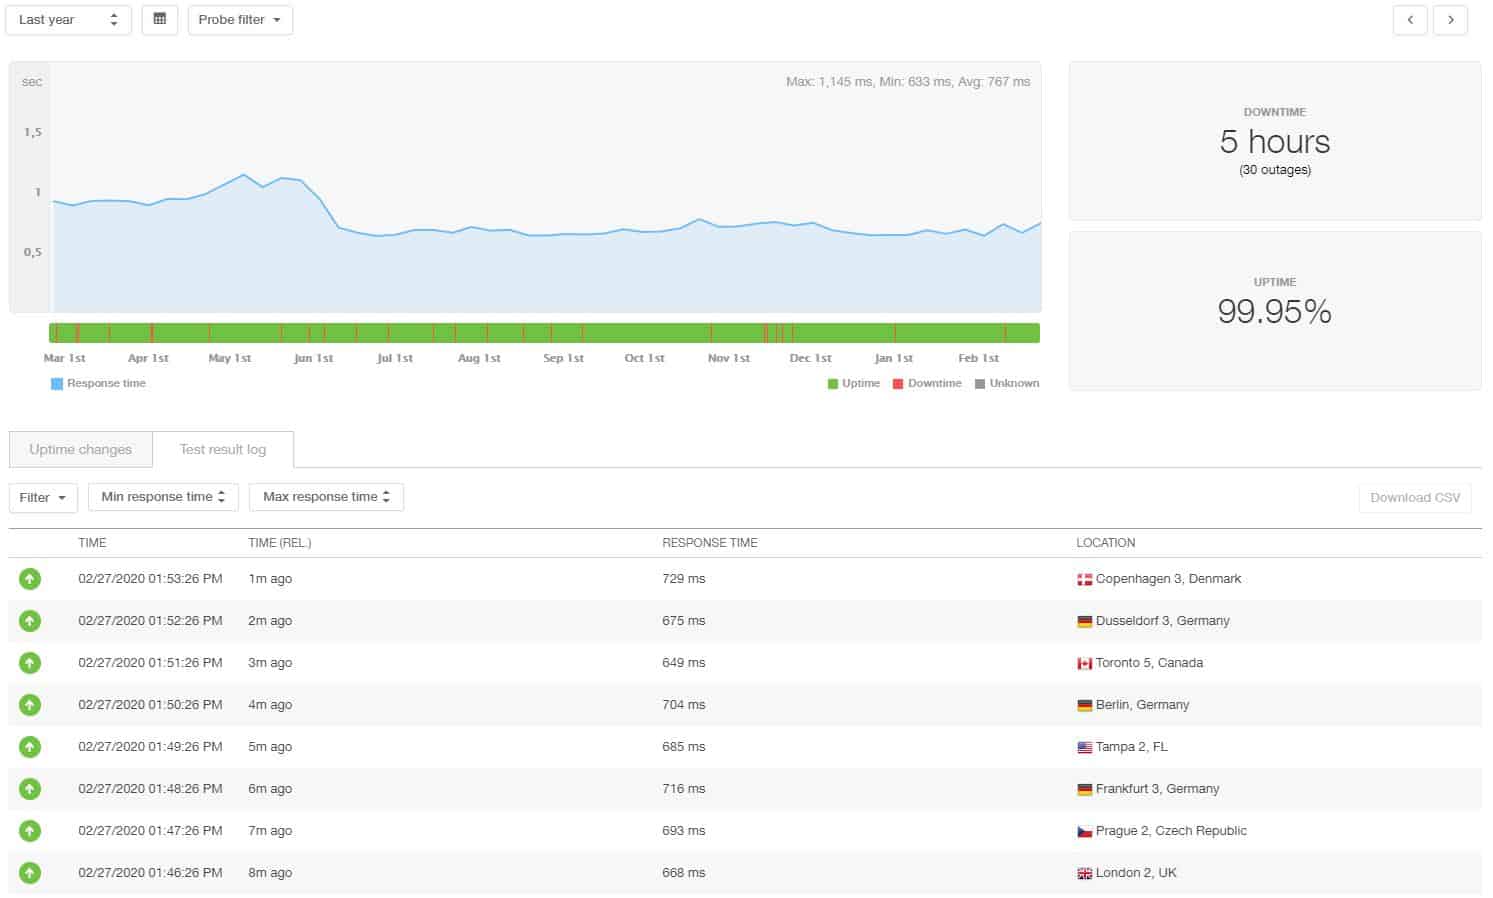The width and height of the screenshot is (1493, 898).
Task: Click the '1m ago' relative time cell
Action: click(x=270, y=579)
